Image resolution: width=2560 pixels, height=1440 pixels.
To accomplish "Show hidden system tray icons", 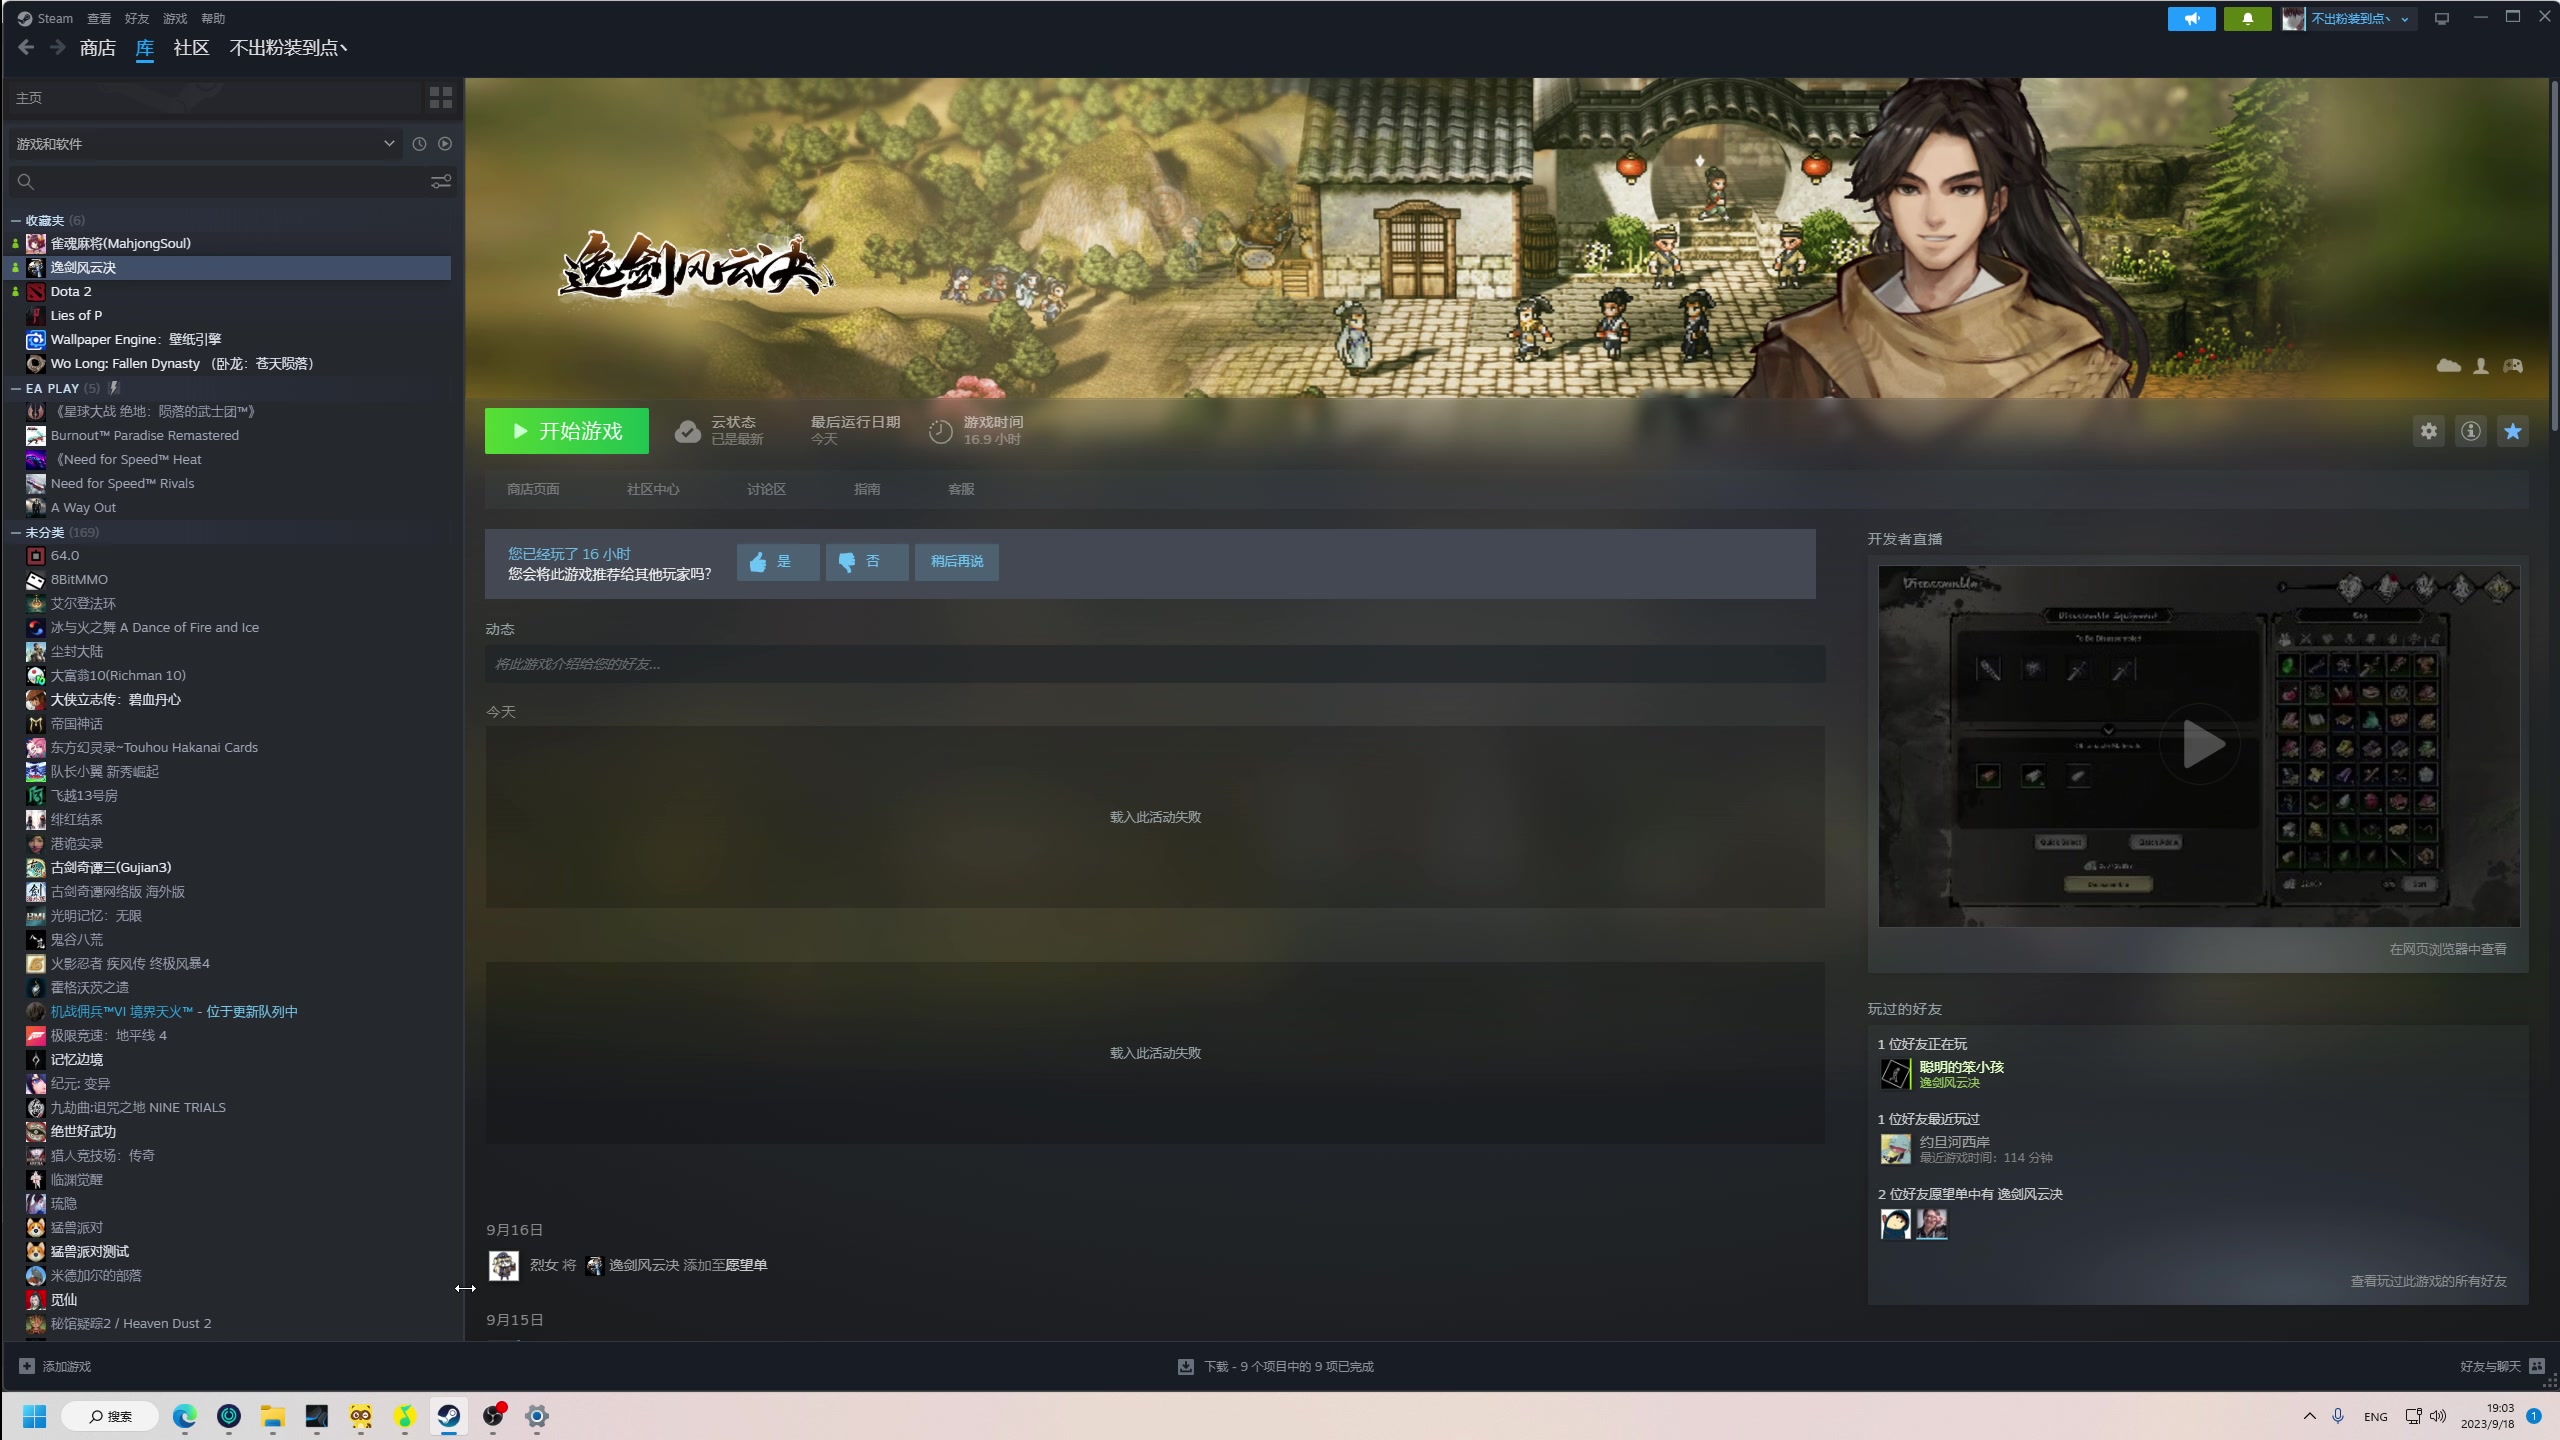I will 2309,1416.
